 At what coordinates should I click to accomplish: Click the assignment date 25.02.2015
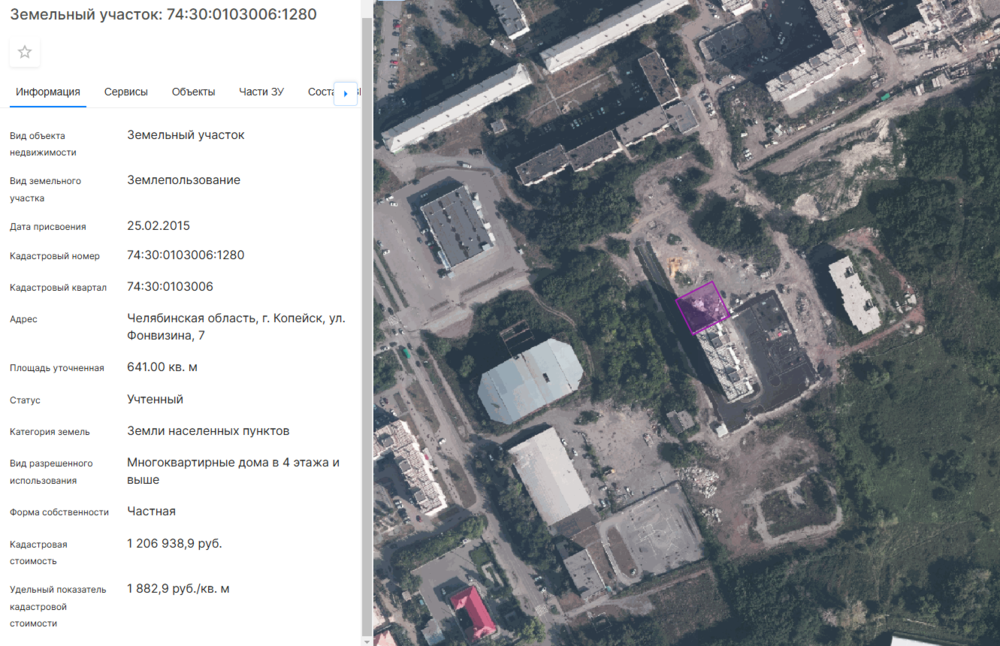point(158,225)
